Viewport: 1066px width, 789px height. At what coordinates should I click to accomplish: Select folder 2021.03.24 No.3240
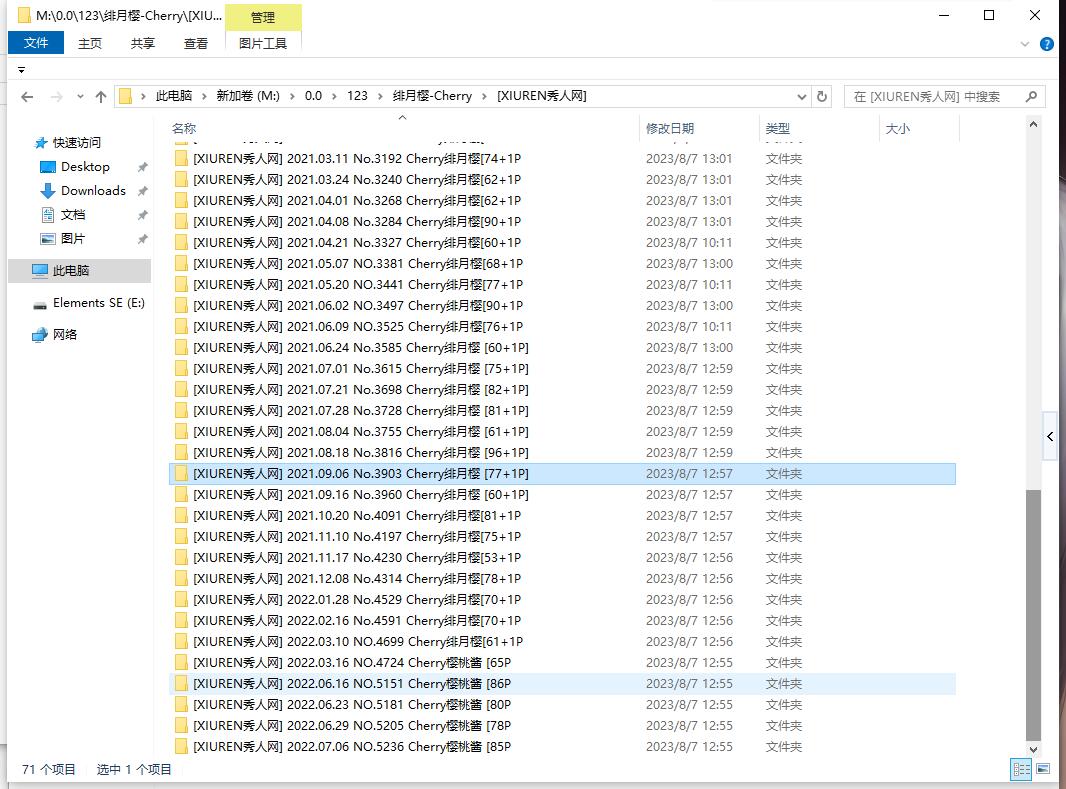click(x=562, y=179)
